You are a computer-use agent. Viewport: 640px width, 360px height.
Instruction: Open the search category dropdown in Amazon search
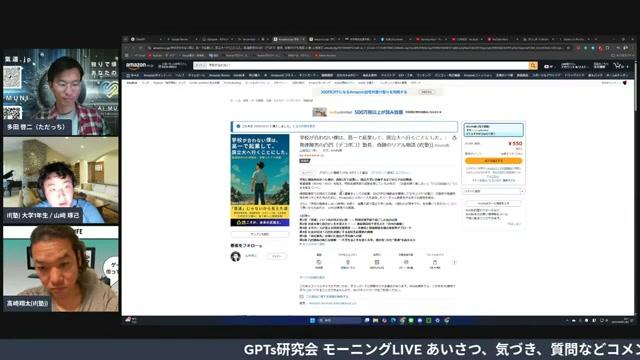coord(200,65)
